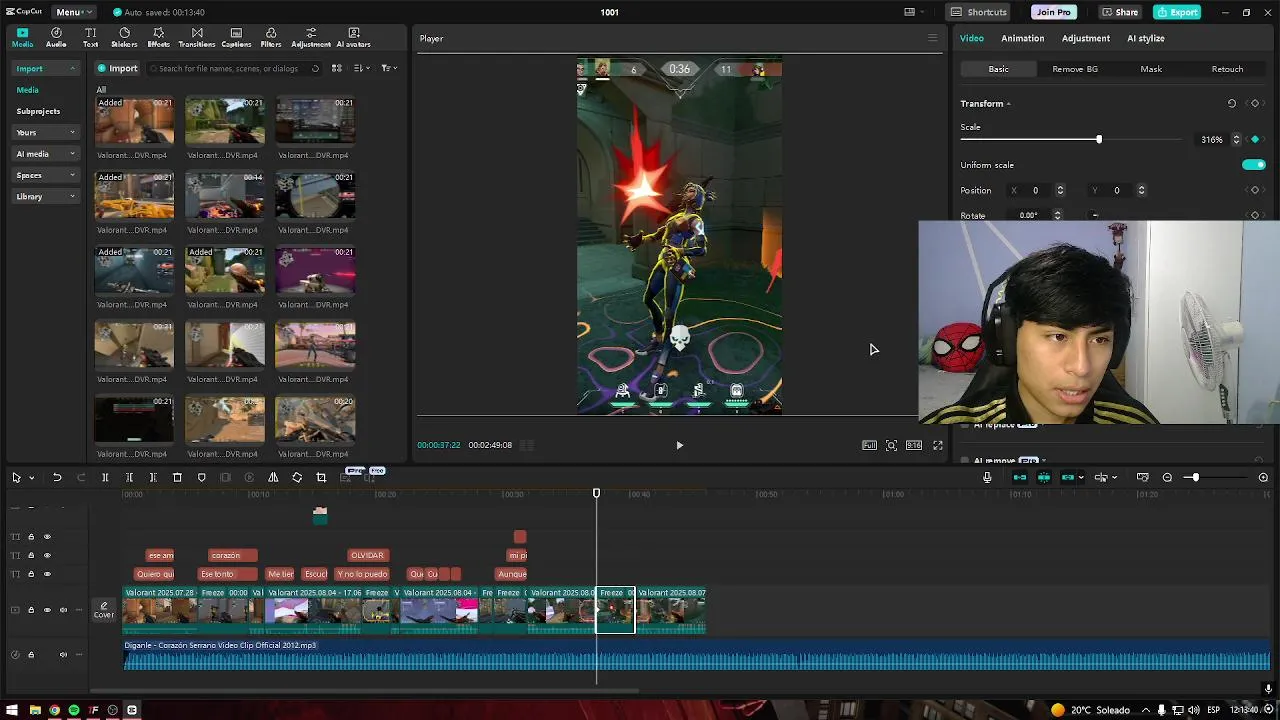Open the Spotify icon in the taskbar
Image resolution: width=1280 pixels, height=720 pixels.
pos(74,710)
